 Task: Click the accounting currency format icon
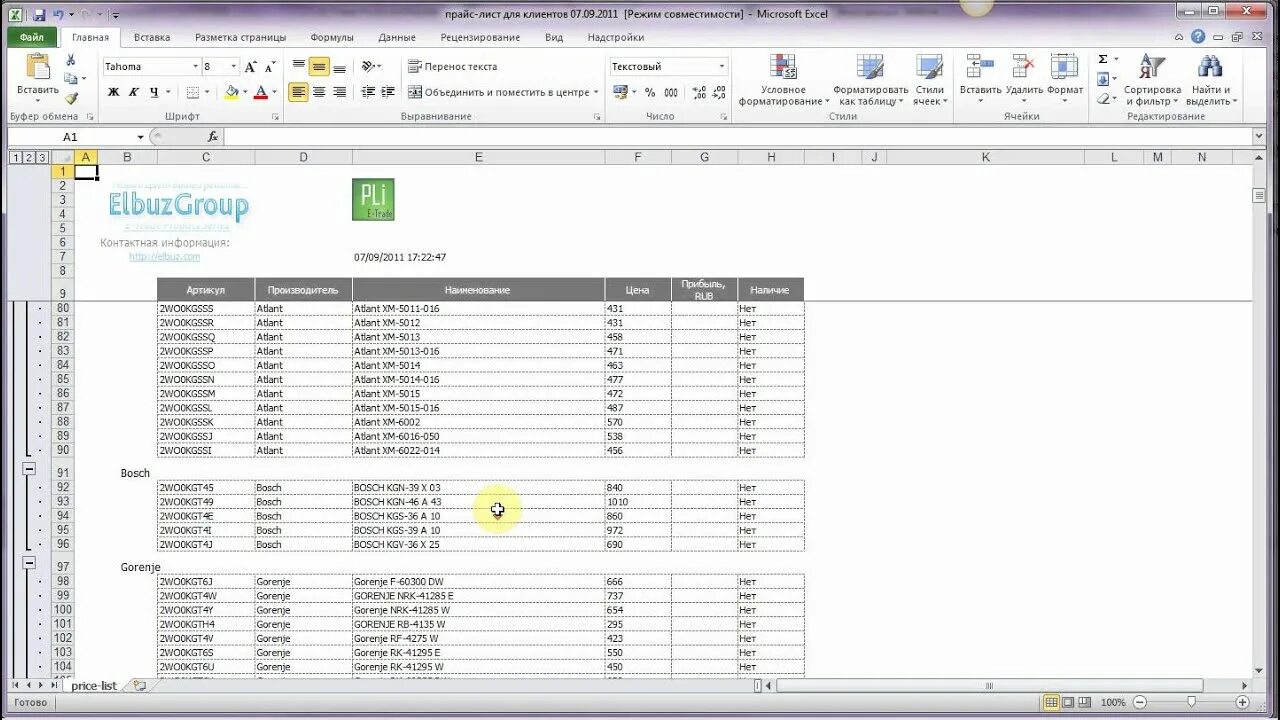(x=621, y=92)
